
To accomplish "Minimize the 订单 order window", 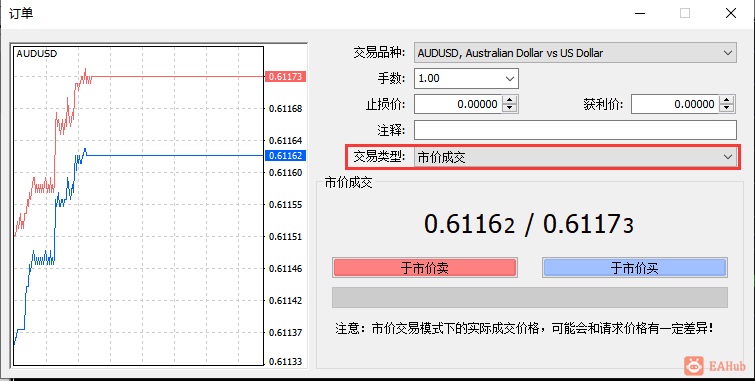I will pyautogui.click(x=639, y=13).
